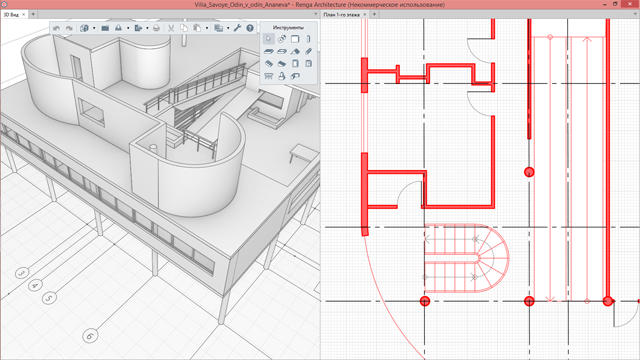Switch to the 3D Вид tab

11,14
